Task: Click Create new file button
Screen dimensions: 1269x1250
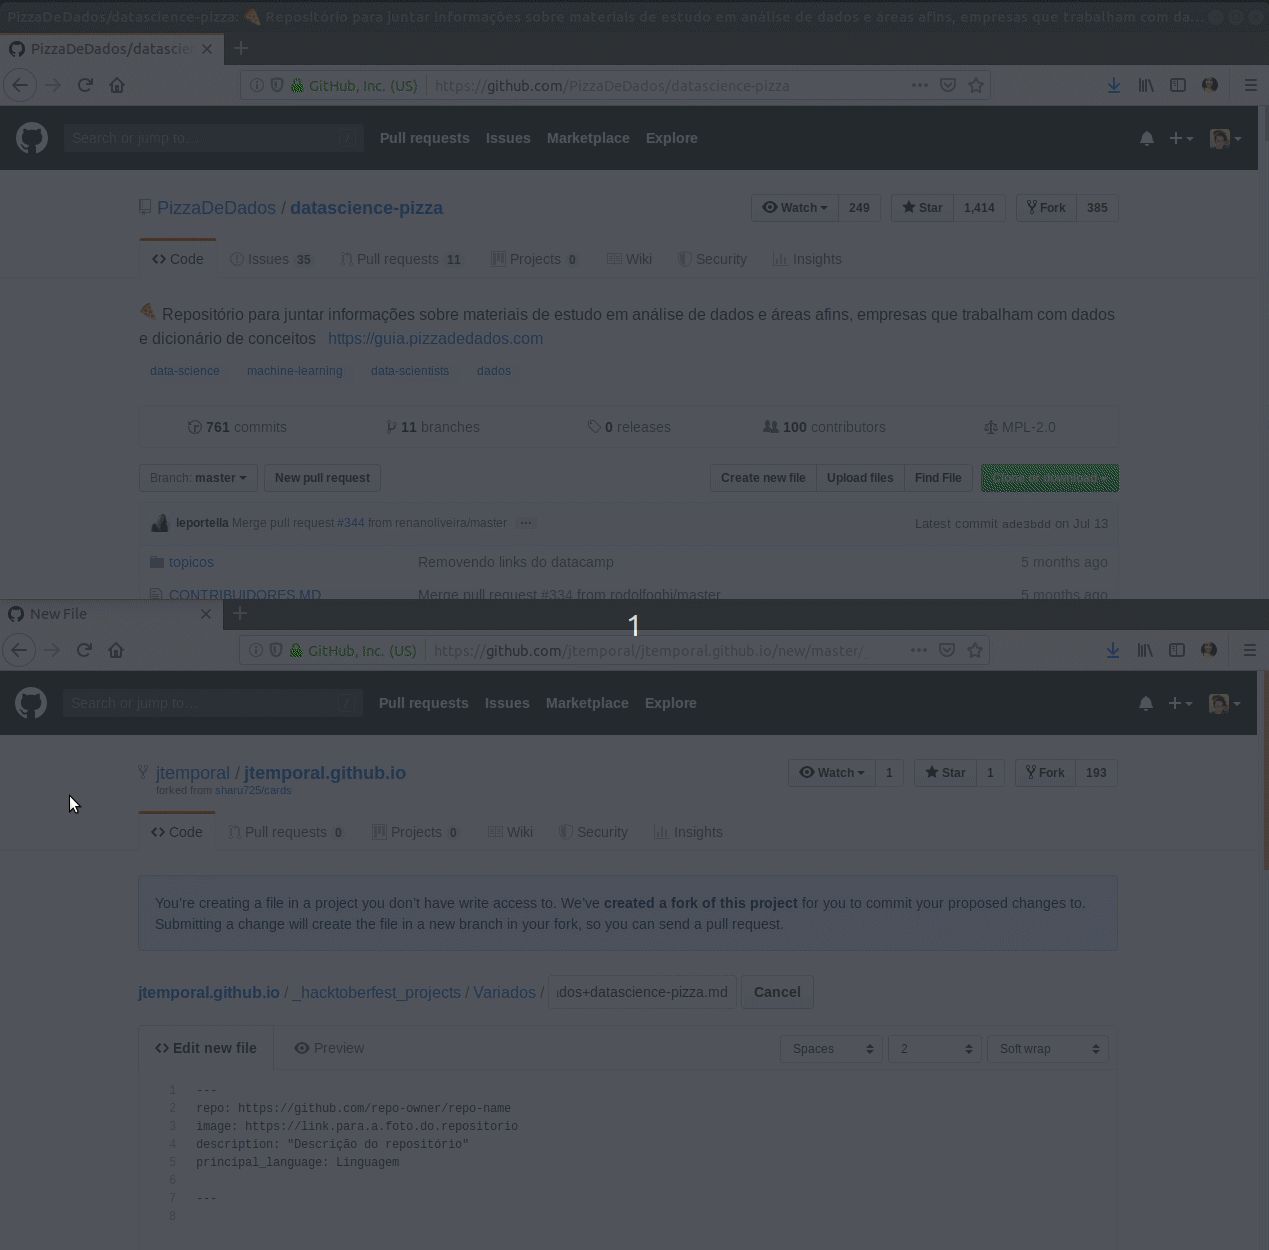Action: [x=763, y=478]
